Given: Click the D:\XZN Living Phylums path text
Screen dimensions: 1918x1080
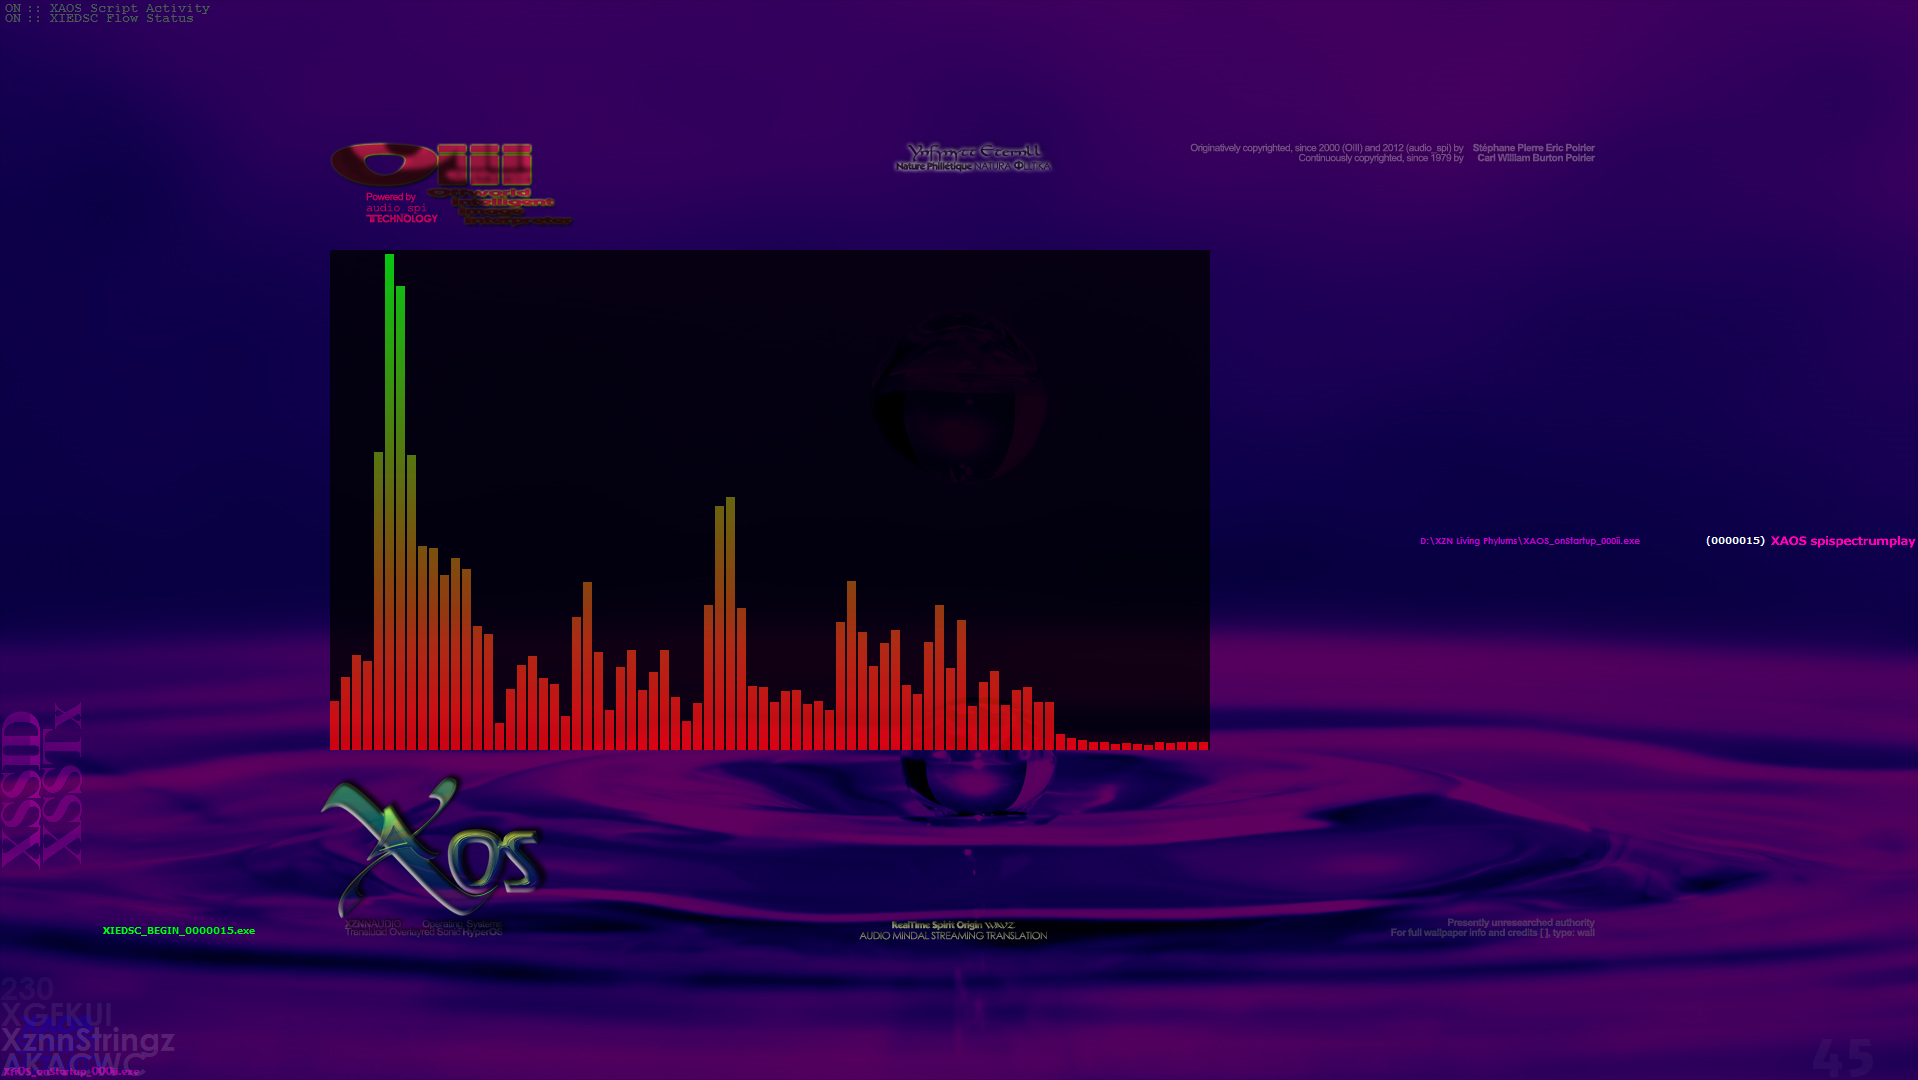Looking at the screenshot, I should point(1529,541).
